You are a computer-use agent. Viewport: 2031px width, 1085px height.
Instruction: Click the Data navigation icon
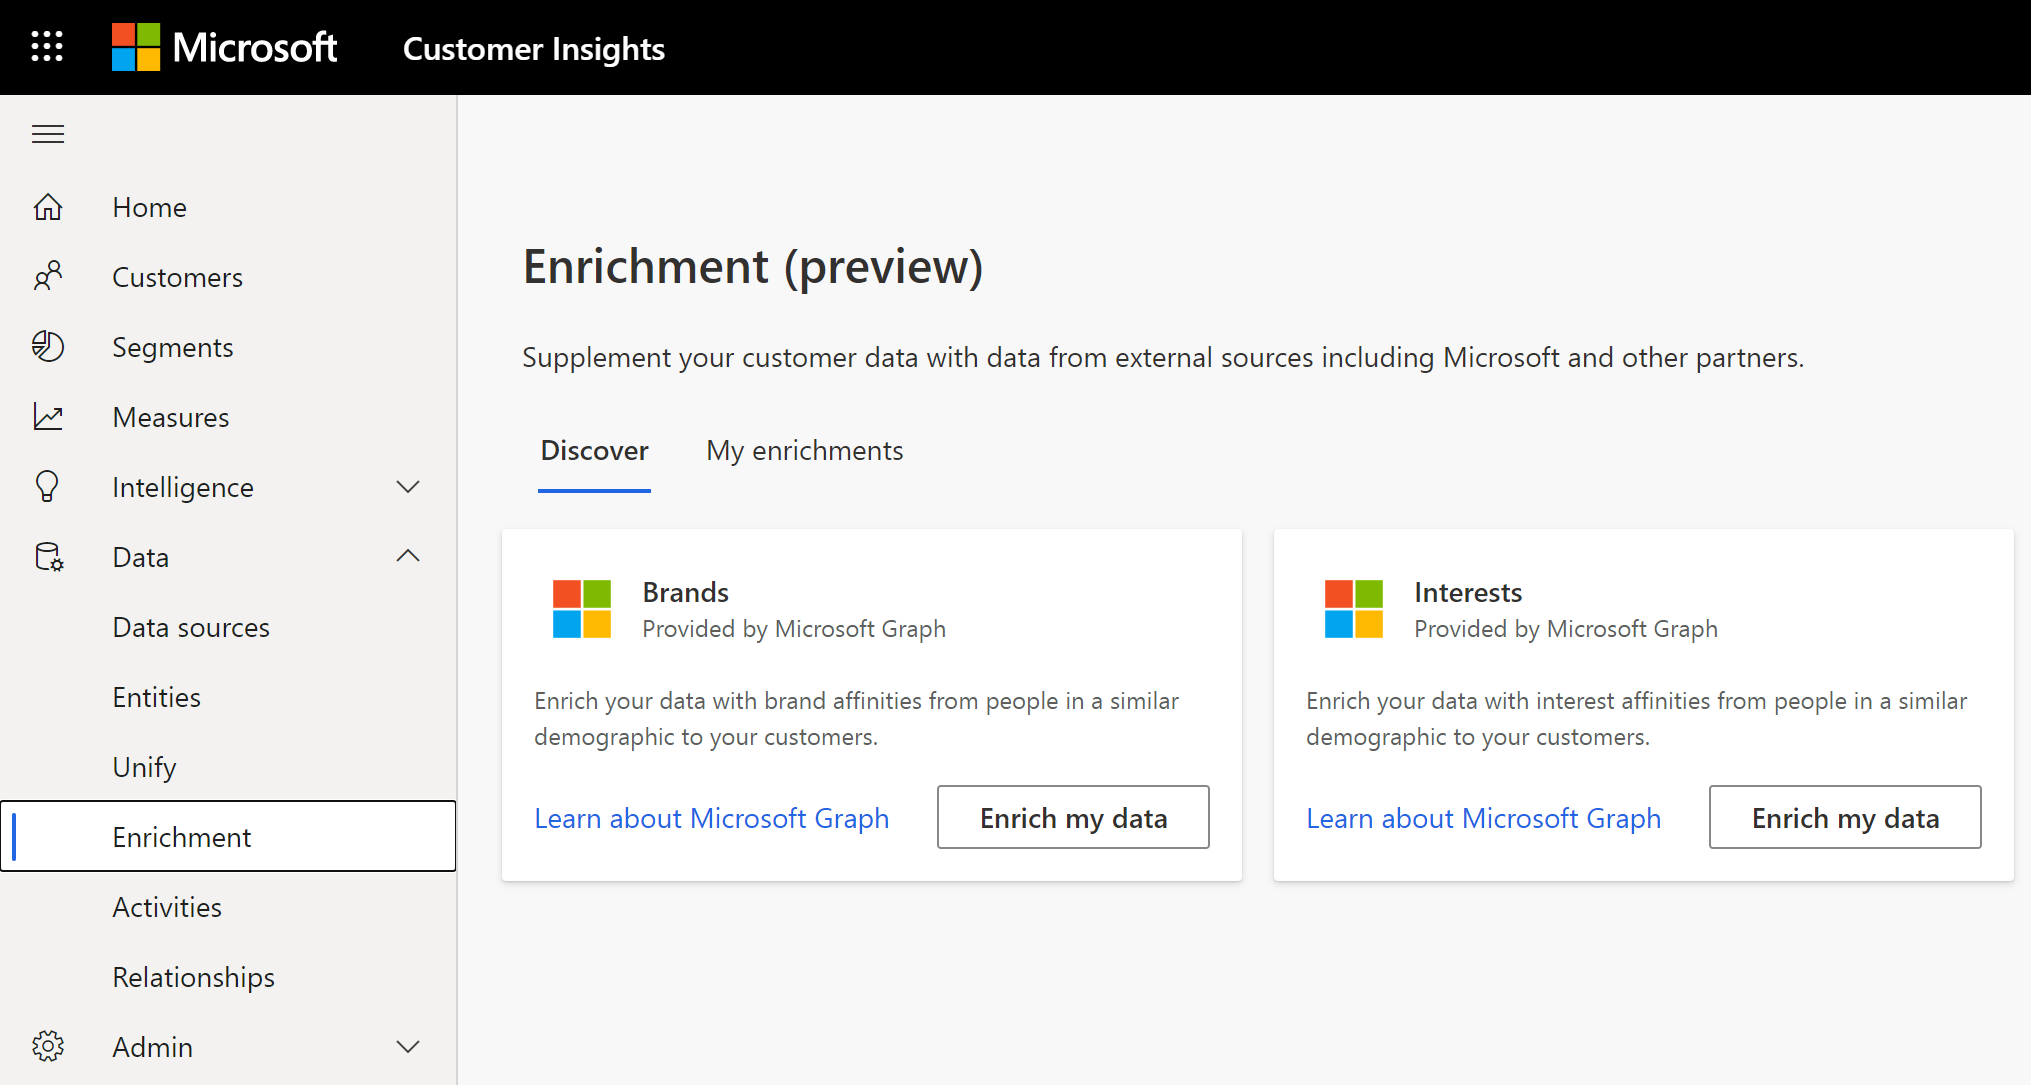[48, 556]
